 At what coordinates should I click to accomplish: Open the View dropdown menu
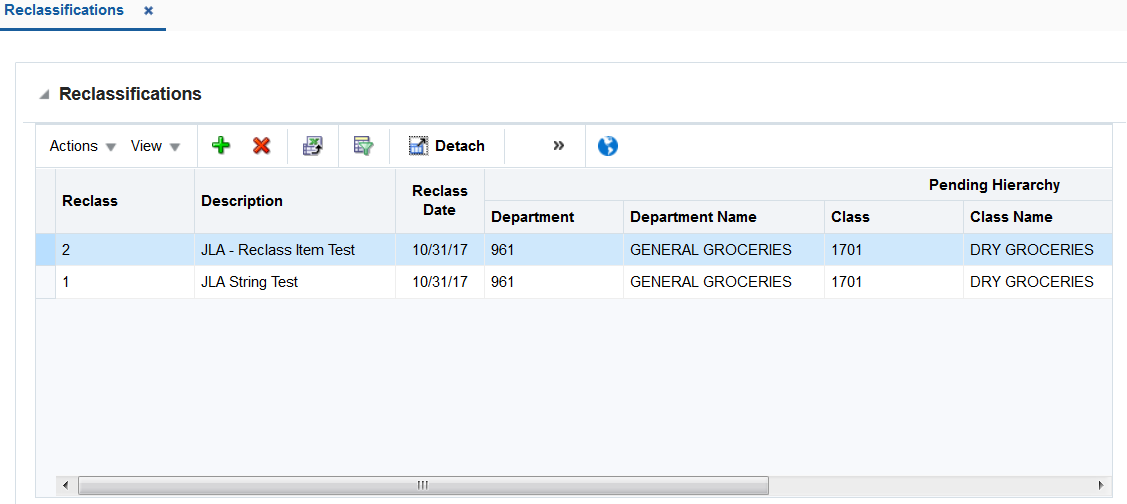[155, 146]
